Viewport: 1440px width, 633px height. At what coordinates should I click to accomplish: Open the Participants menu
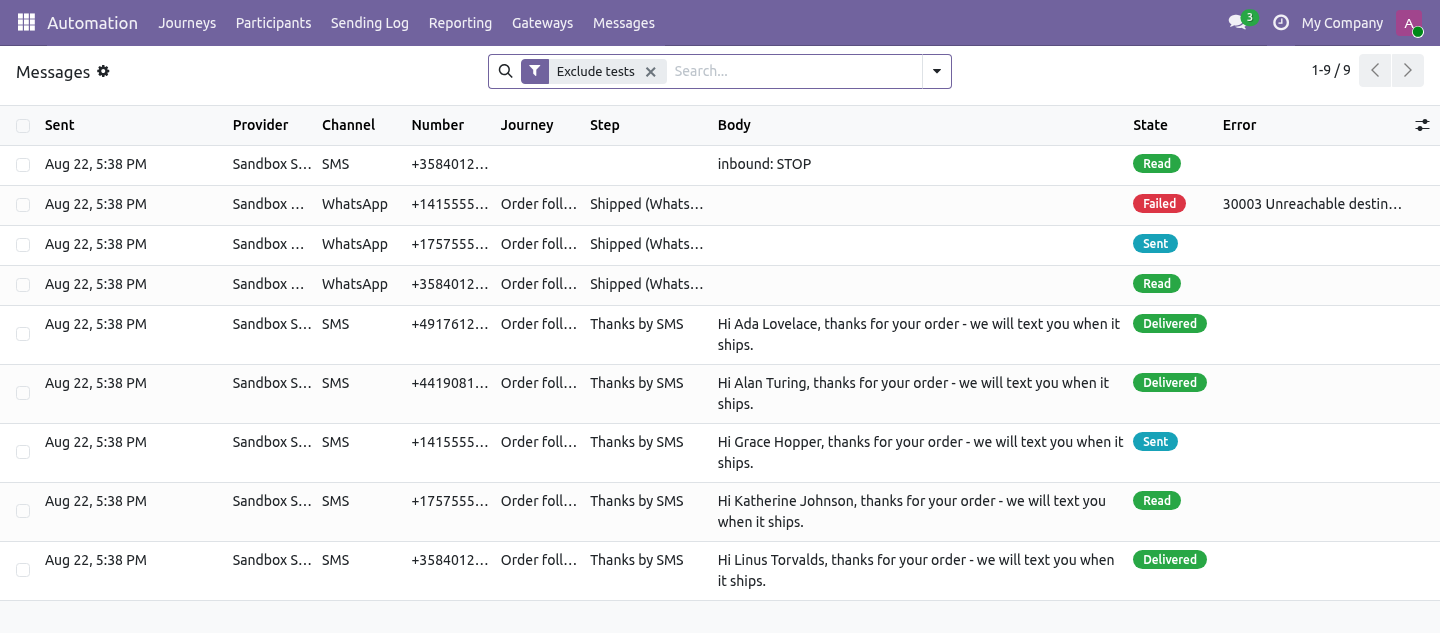pyautogui.click(x=273, y=23)
